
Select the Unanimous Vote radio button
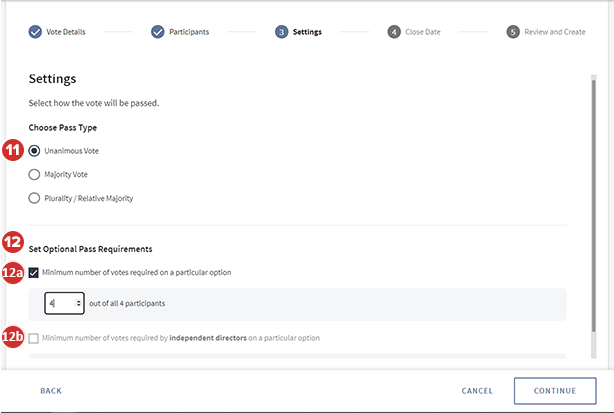[35, 151]
